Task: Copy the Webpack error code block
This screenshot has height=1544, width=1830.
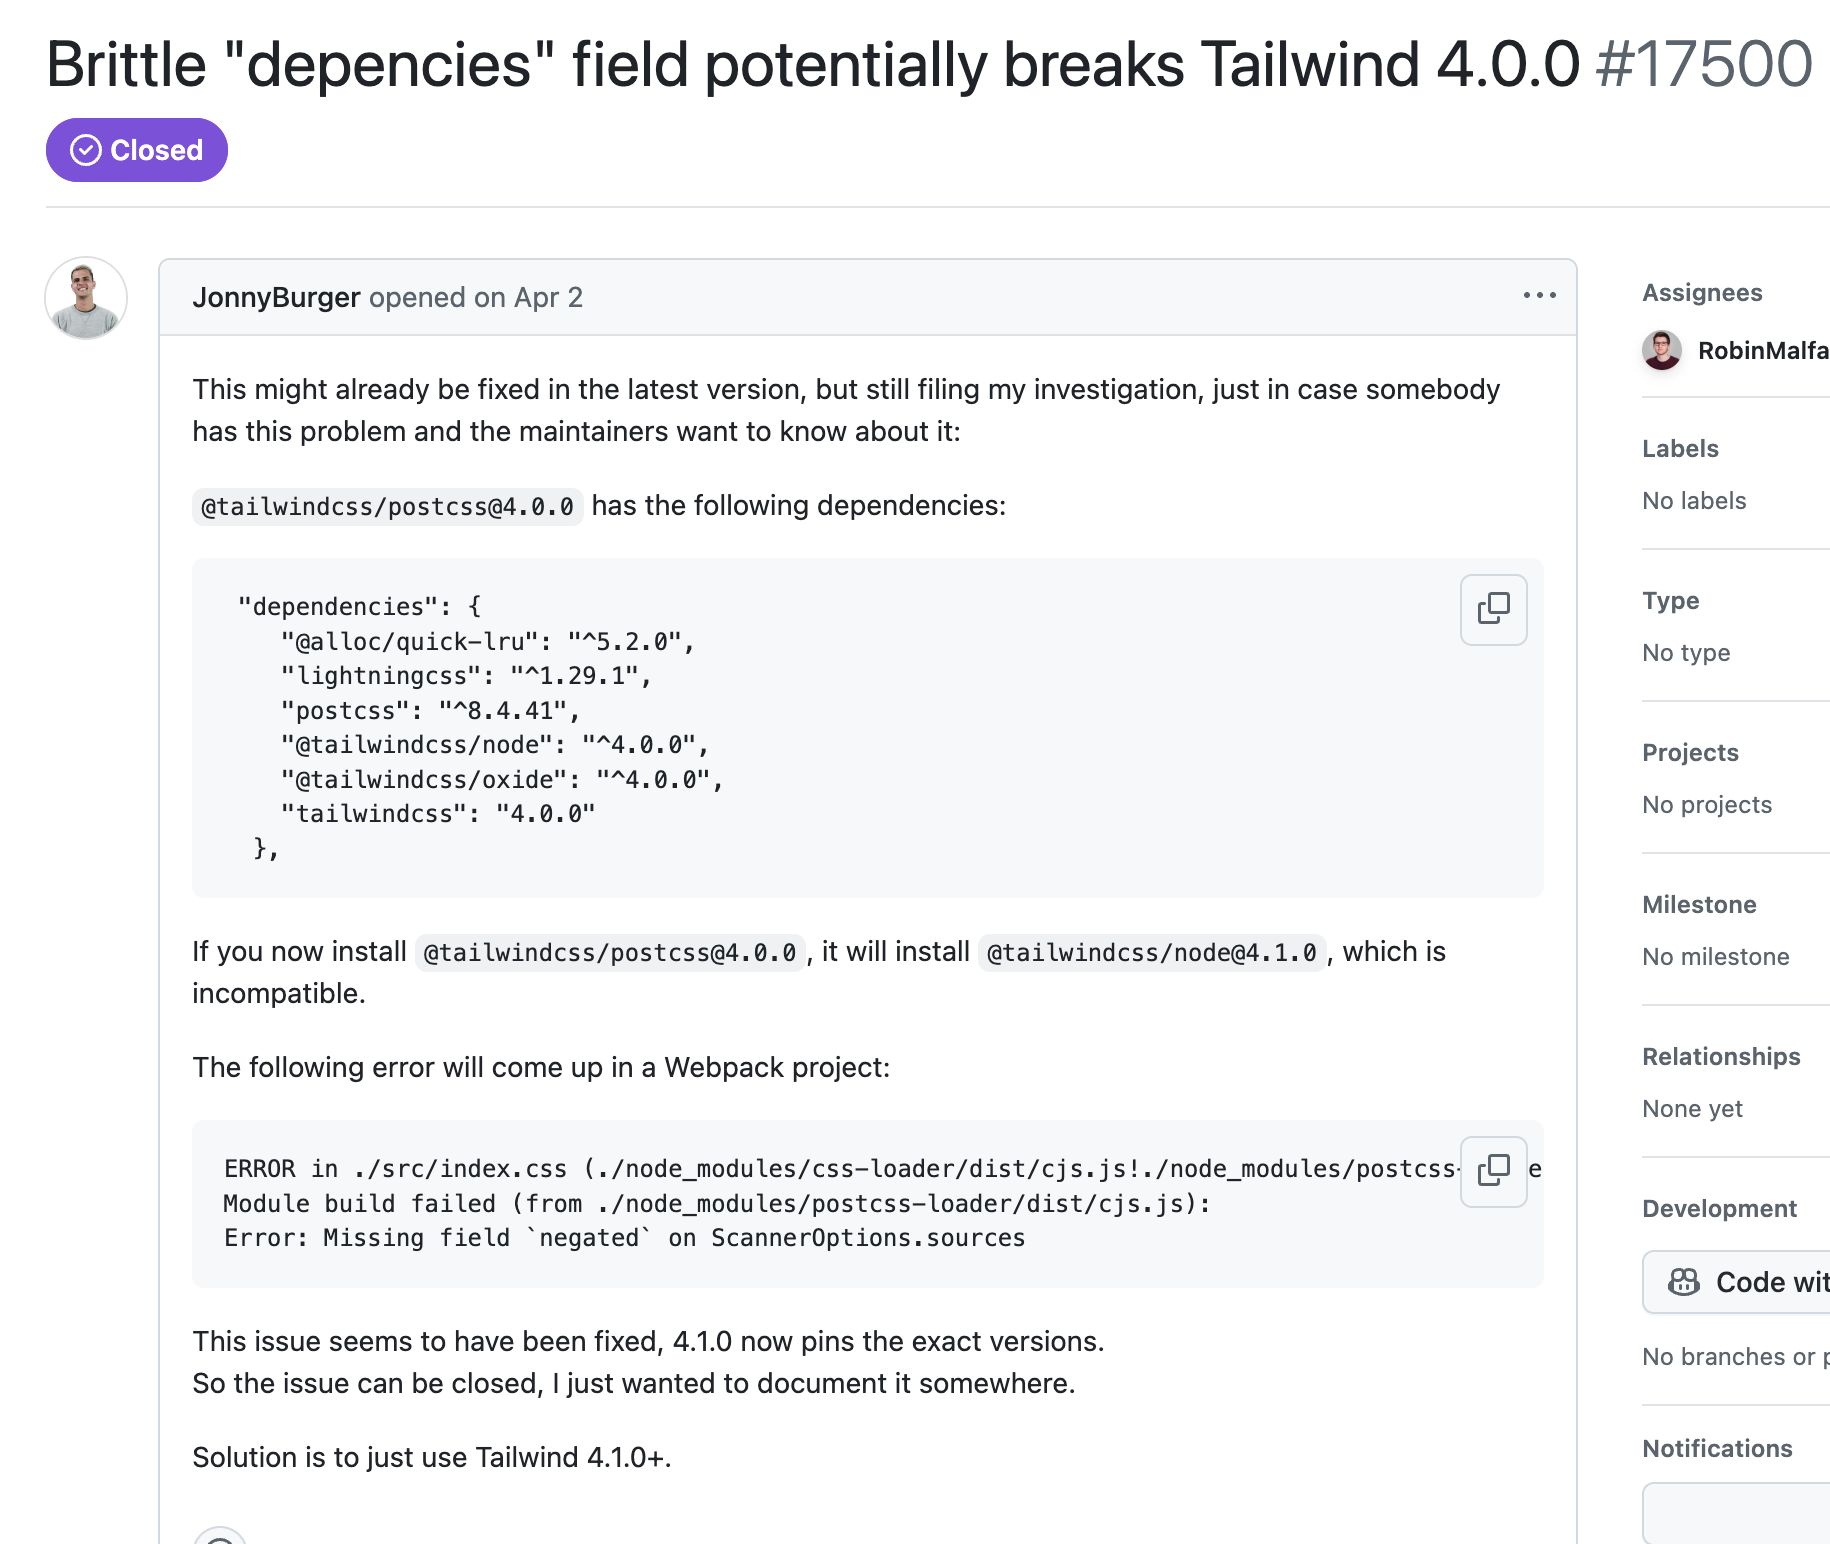Action: (1493, 1171)
